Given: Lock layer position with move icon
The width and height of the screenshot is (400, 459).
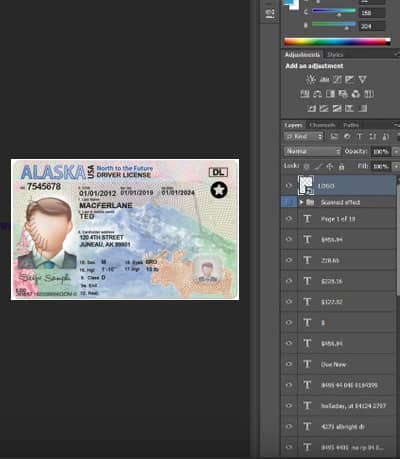Looking at the screenshot, I should click(x=330, y=166).
